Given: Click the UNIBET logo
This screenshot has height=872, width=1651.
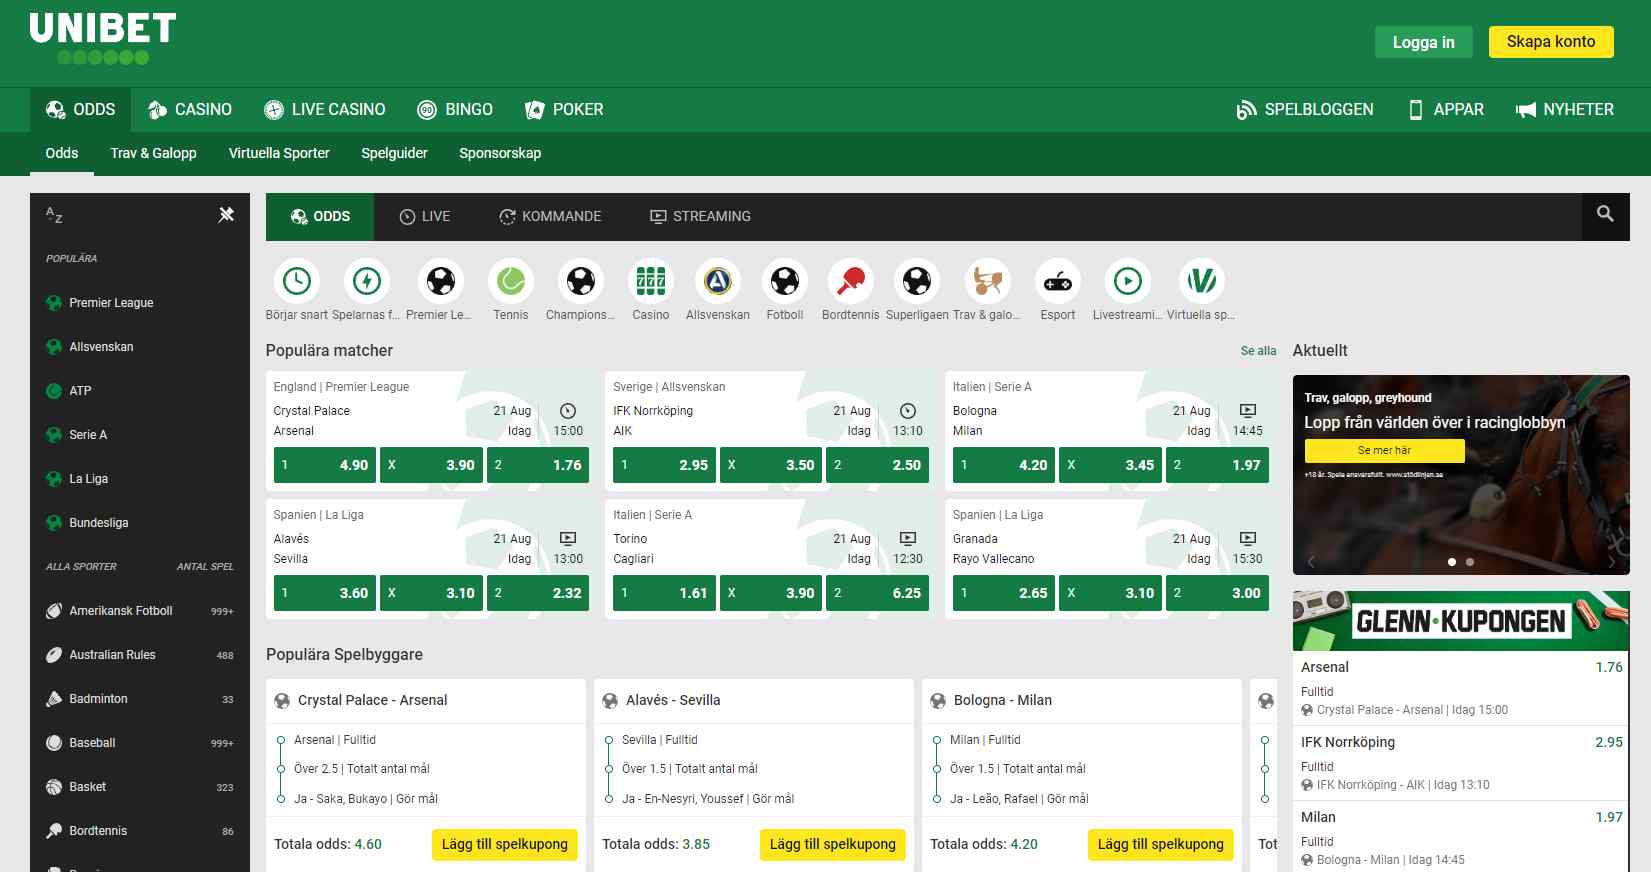Looking at the screenshot, I should (x=103, y=38).
